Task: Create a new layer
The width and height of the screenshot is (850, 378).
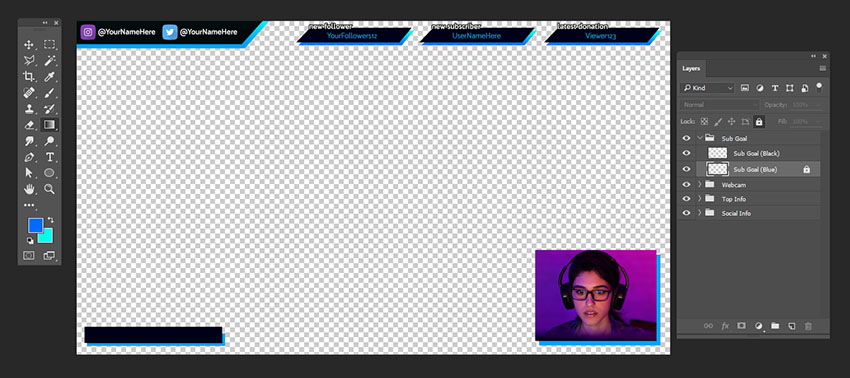Action: [x=791, y=326]
